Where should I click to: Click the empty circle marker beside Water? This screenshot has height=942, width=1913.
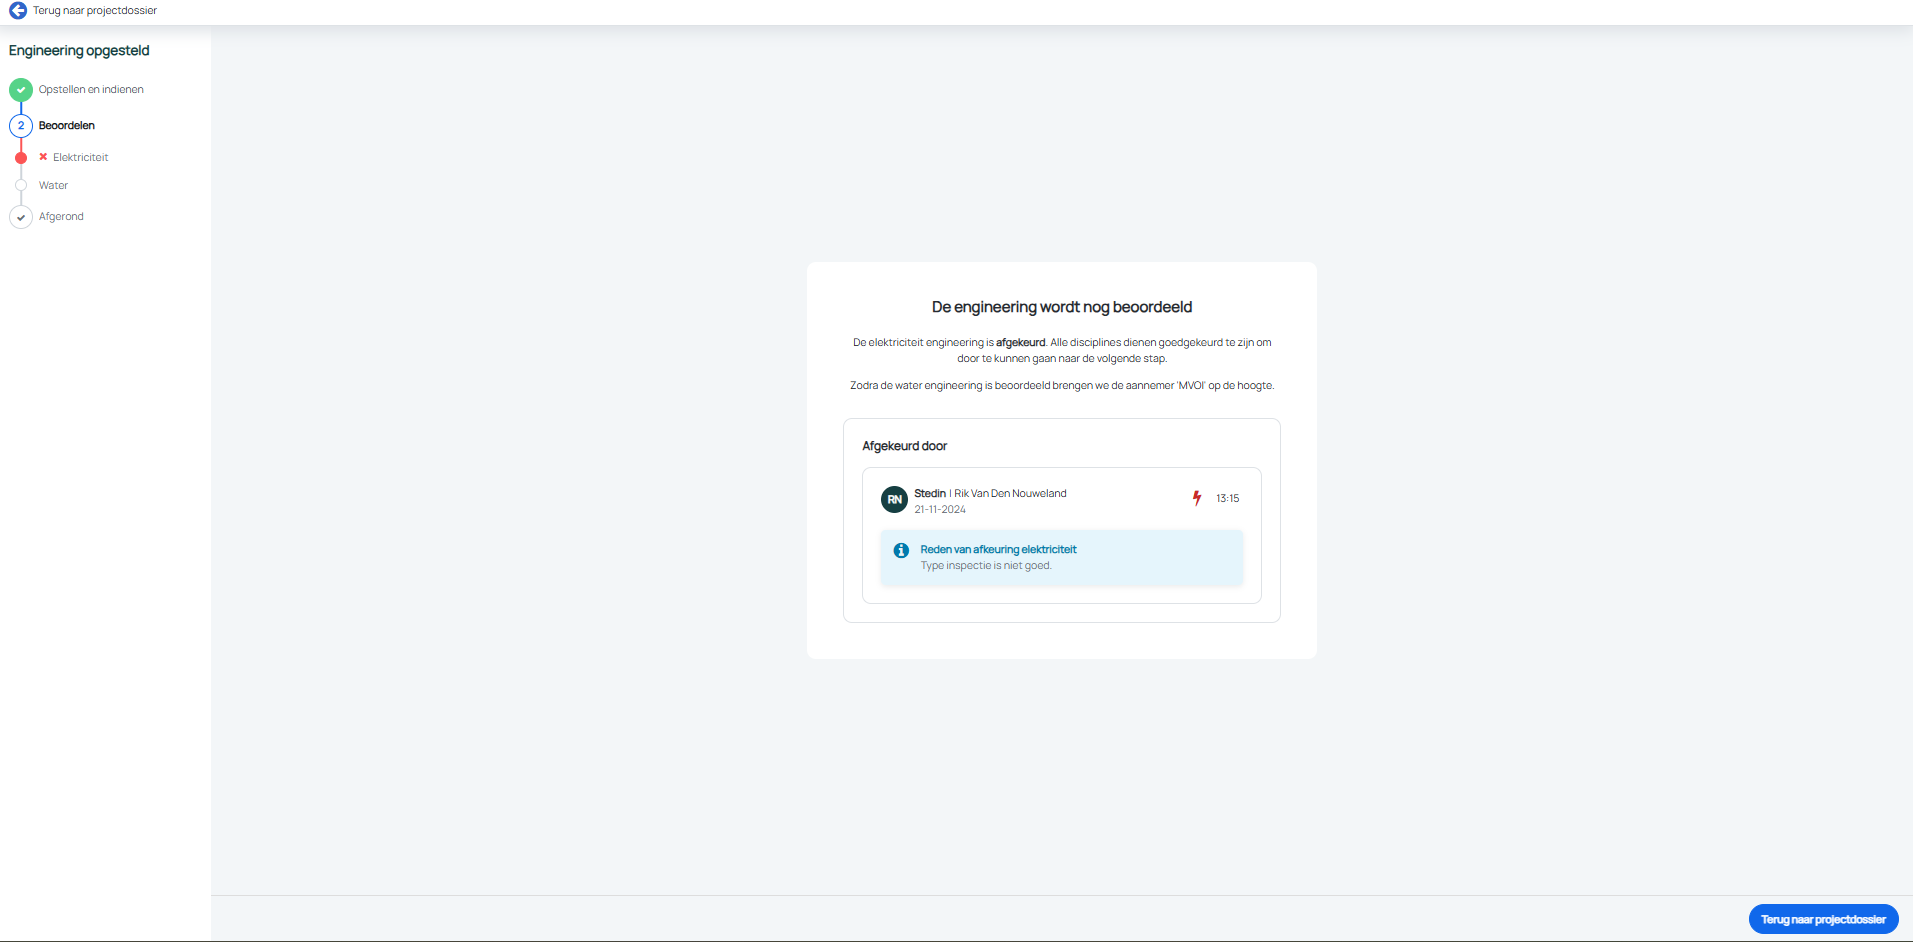pos(21,186)
